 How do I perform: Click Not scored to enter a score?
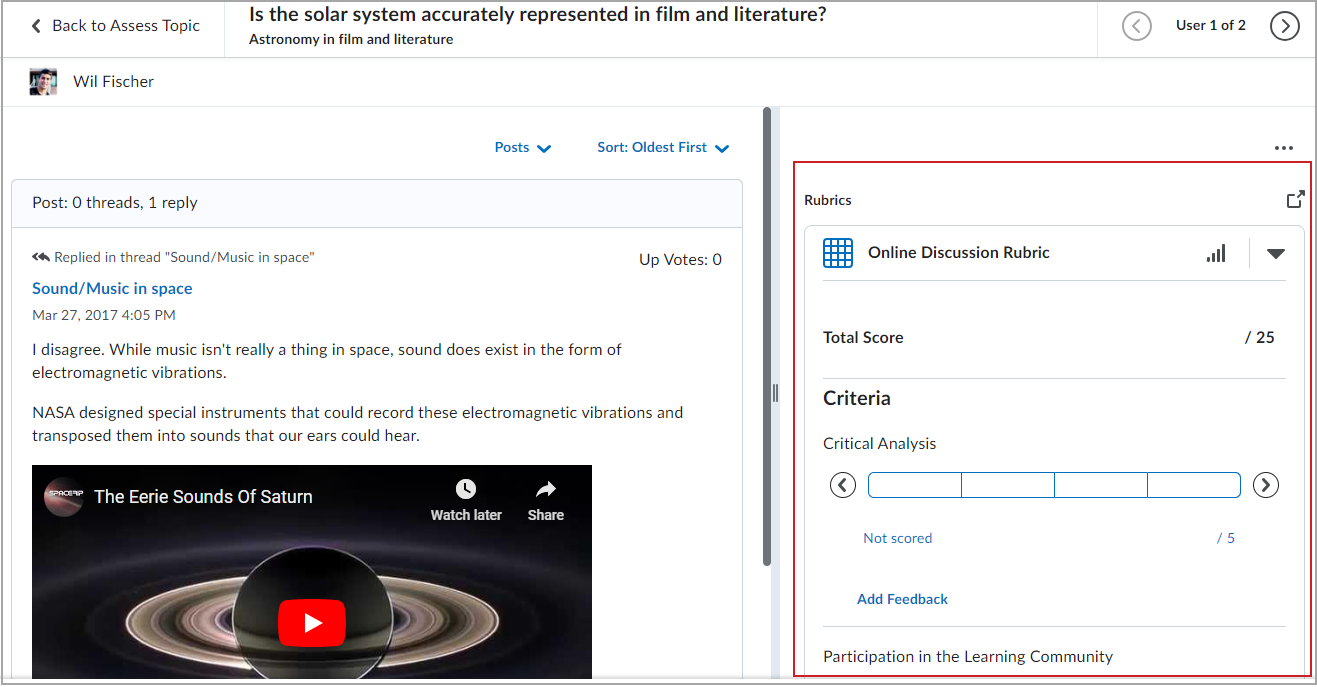click(x=897, y=537)
